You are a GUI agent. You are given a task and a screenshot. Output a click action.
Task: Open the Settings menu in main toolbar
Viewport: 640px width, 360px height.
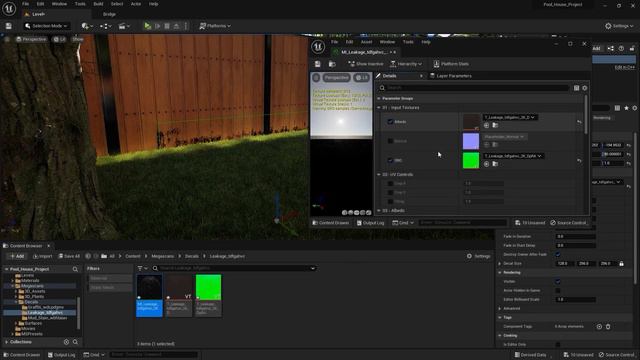619,26
